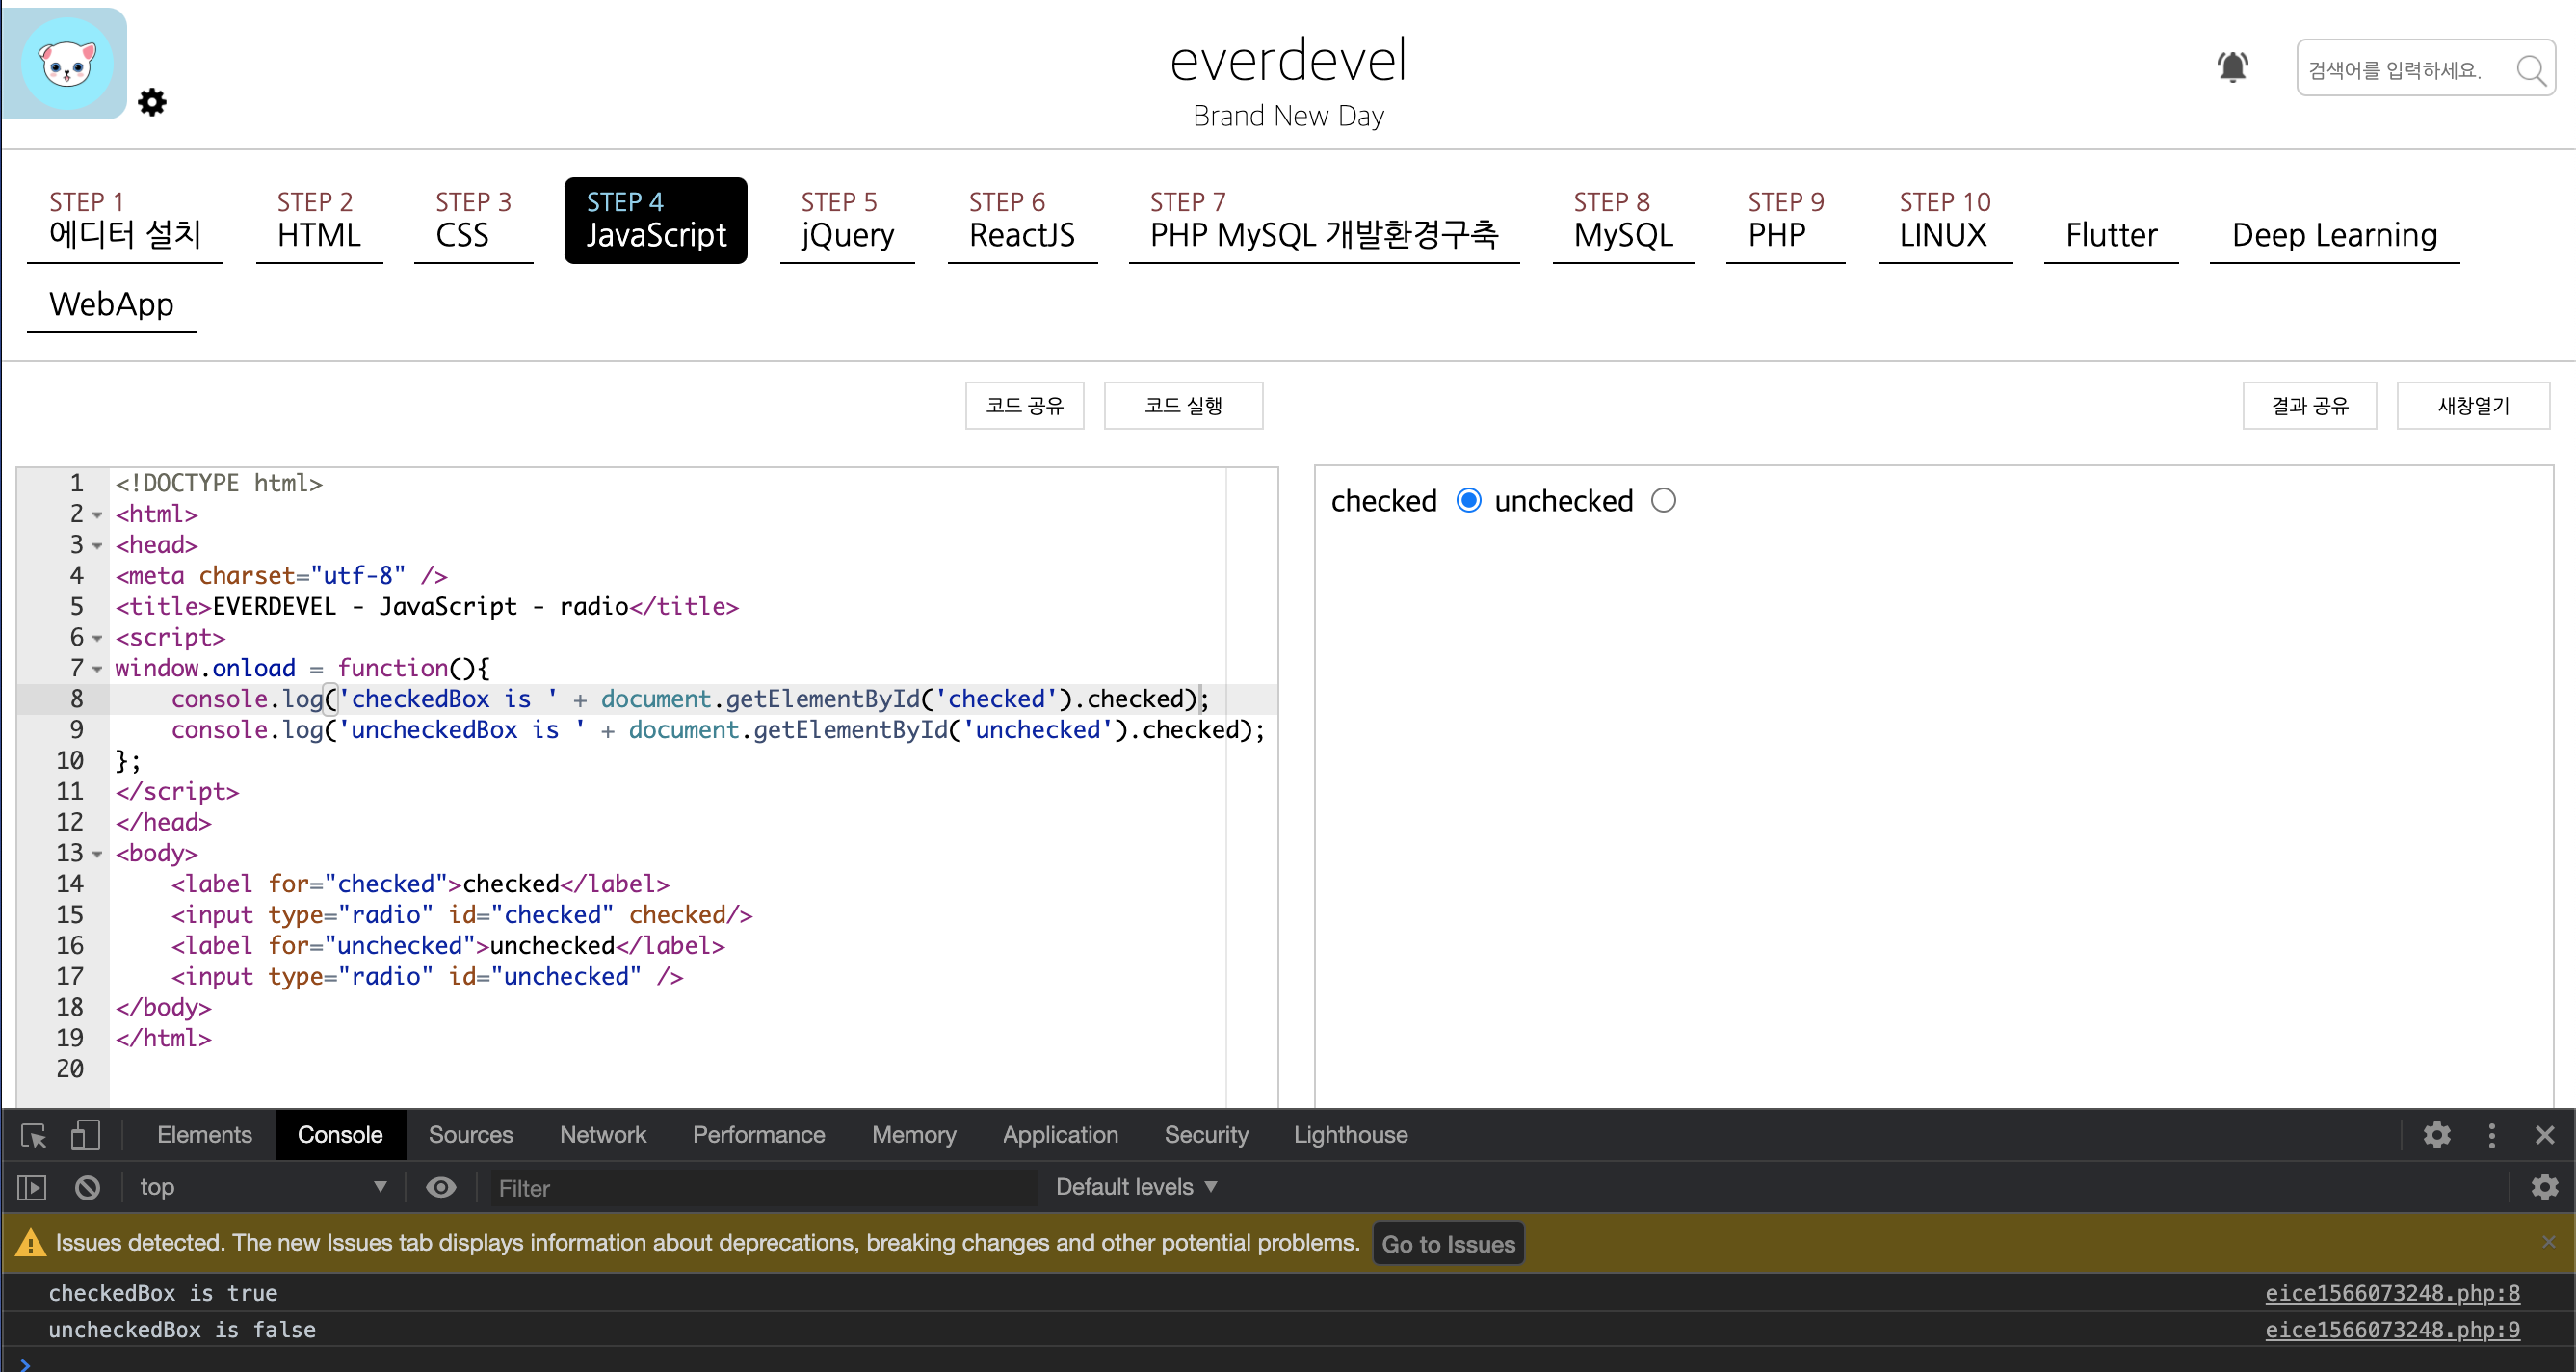
Task: Click the console prompt line
Action: [x=1288, y=1362]
